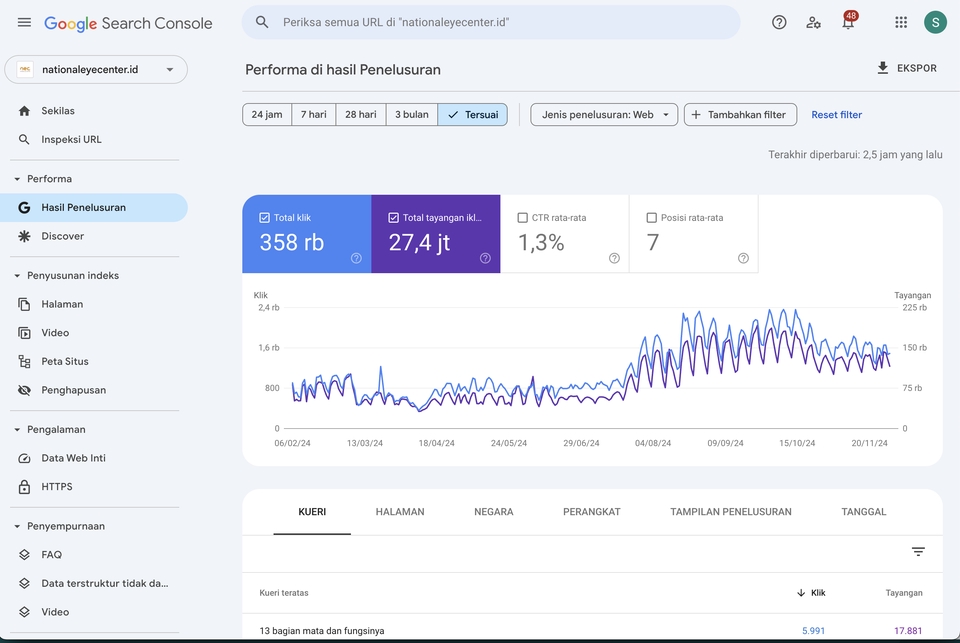
Task: Select the 28 hari date range
Action: pyautogui.click(x=360, y=115)
